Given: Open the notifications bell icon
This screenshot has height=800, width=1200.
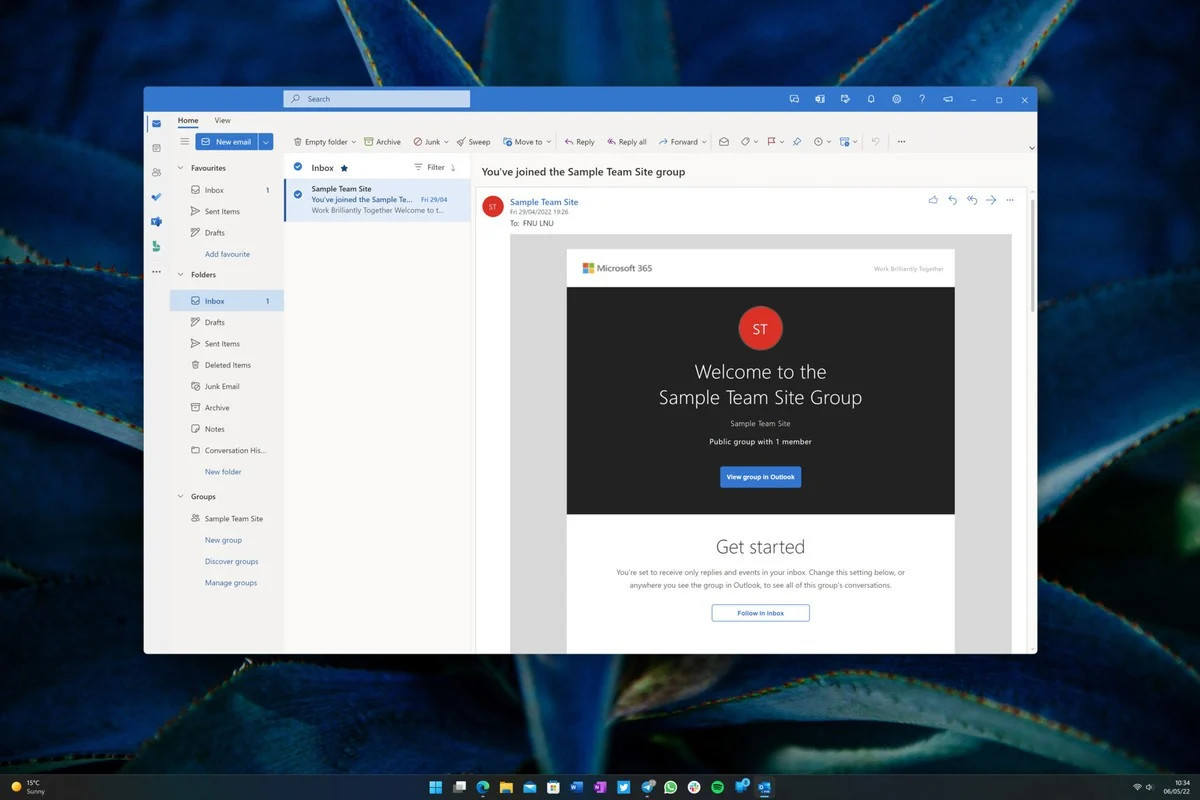Looking at the screenshot, I should 871,99.
